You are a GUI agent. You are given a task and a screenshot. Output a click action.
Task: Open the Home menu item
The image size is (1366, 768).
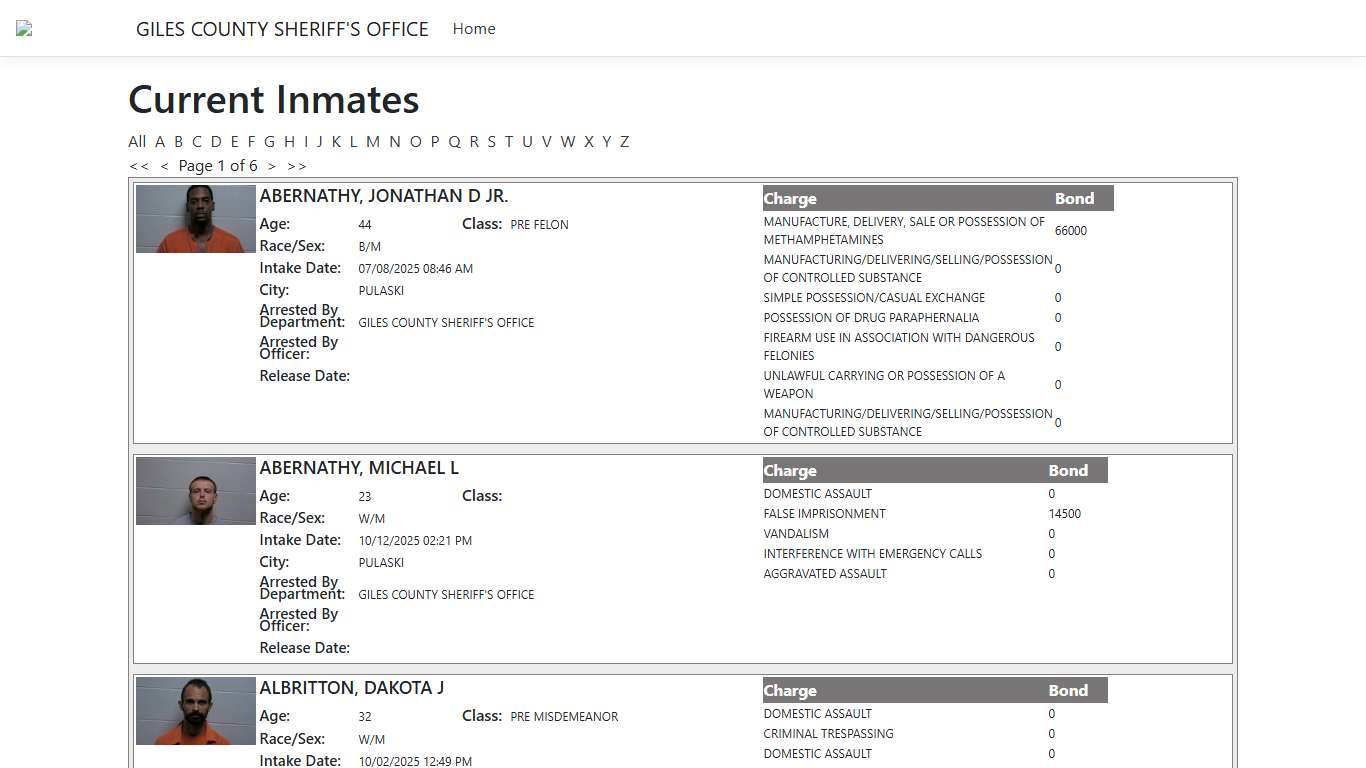point(473,28)
